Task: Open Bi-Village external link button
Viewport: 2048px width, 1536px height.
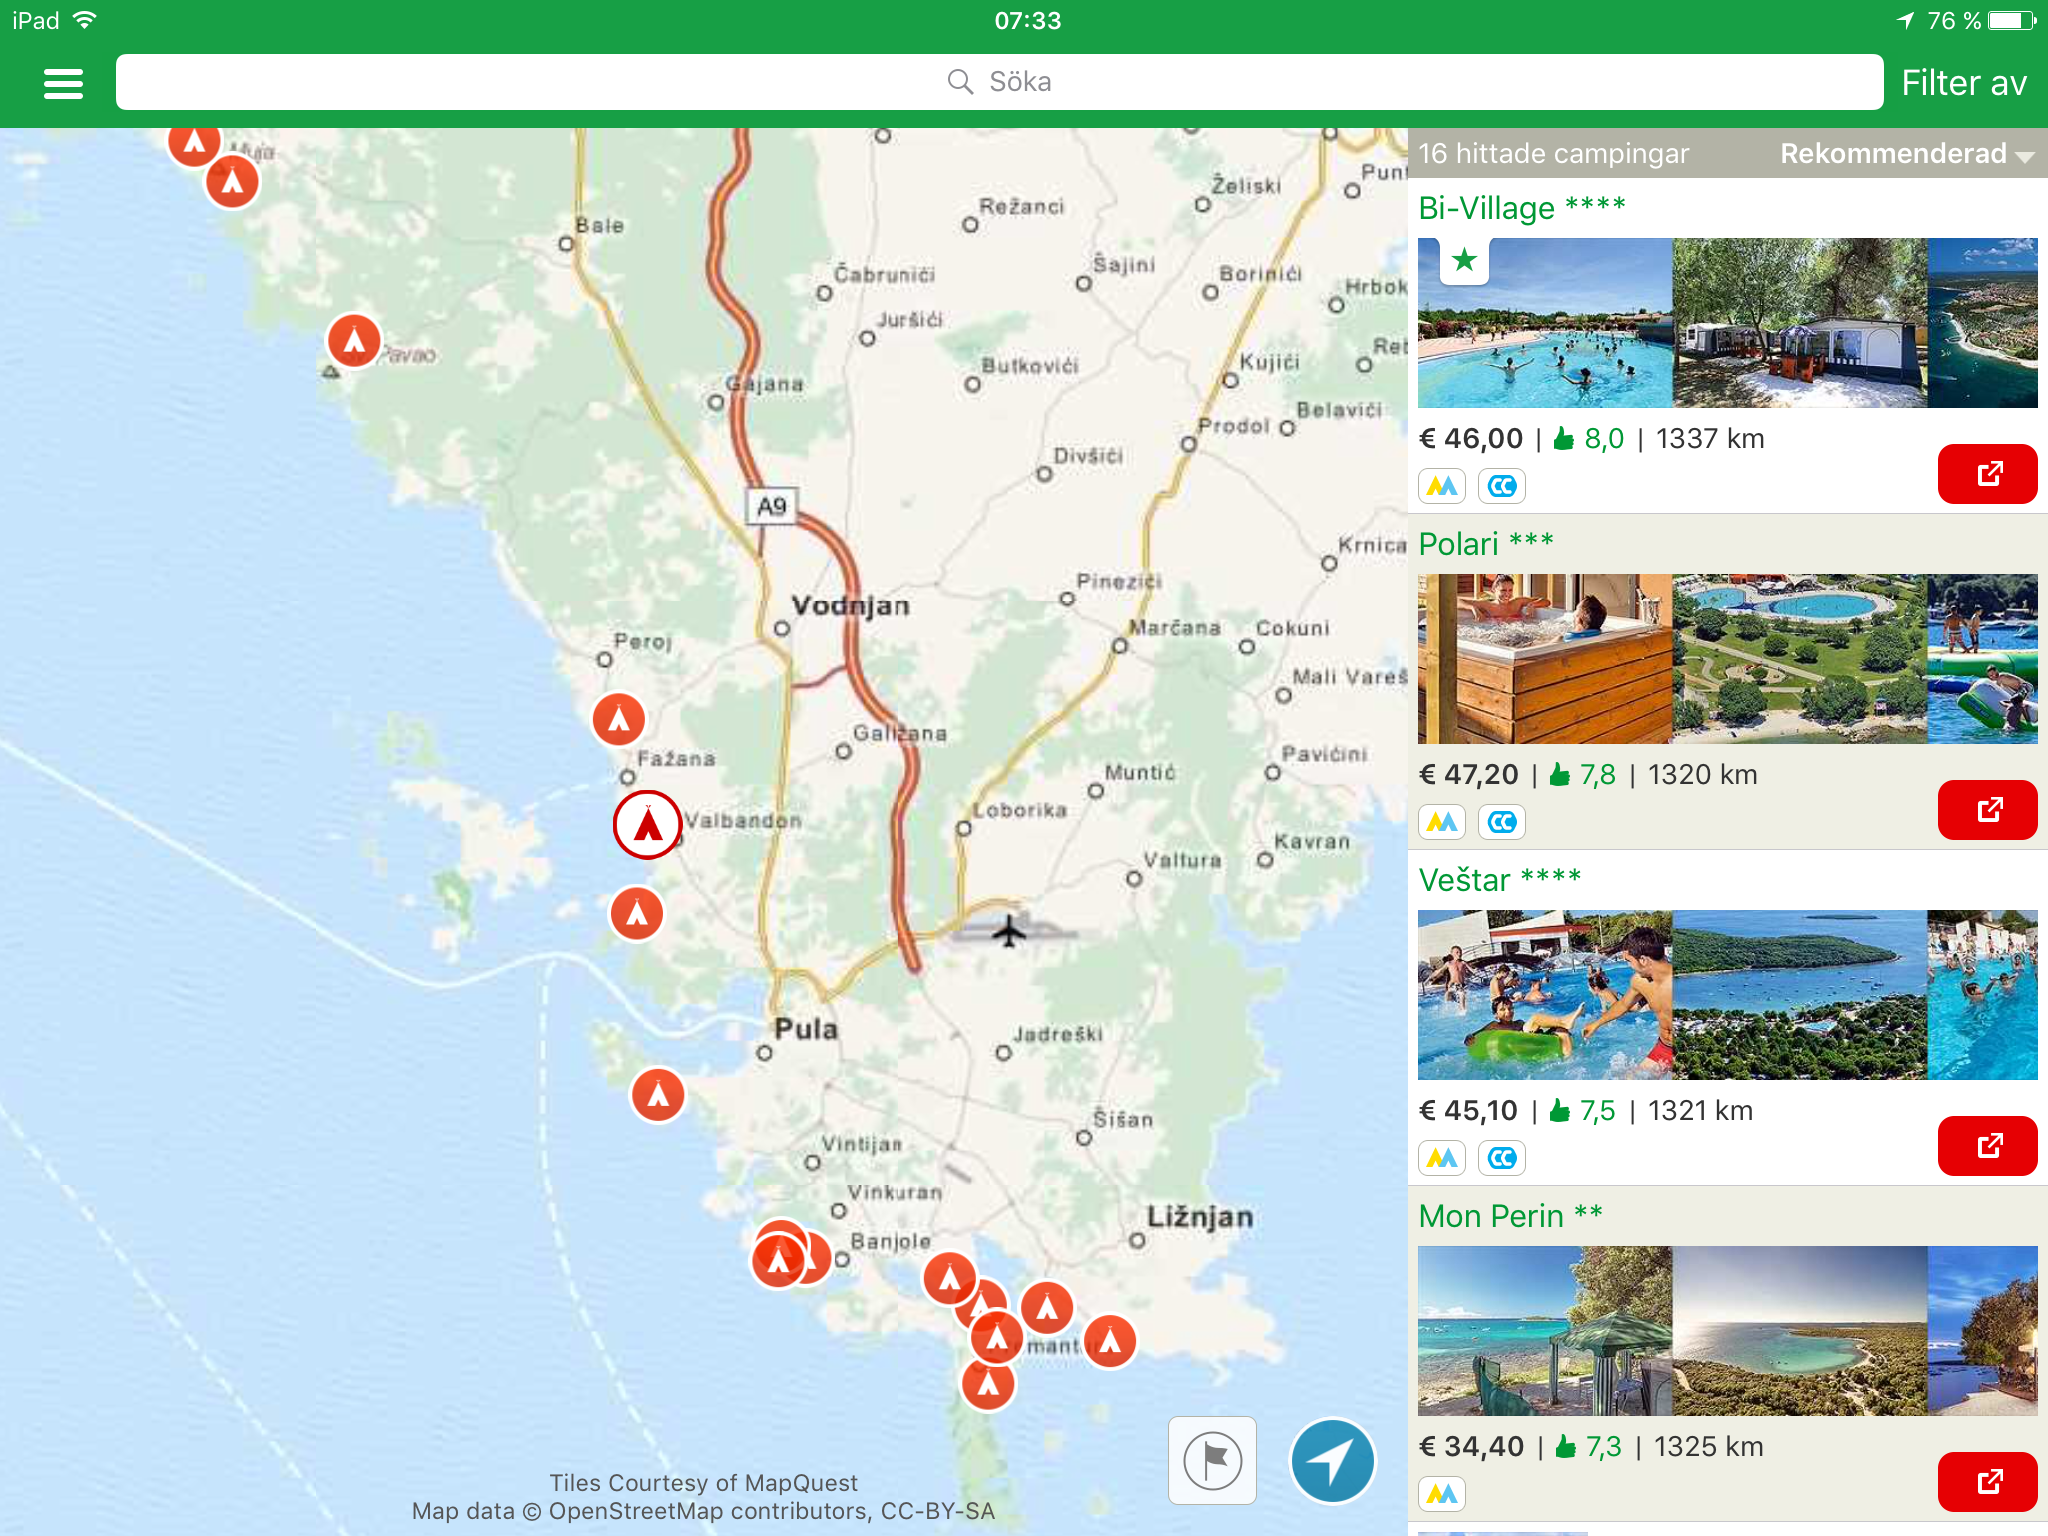Action: [x=1986, y=474]
